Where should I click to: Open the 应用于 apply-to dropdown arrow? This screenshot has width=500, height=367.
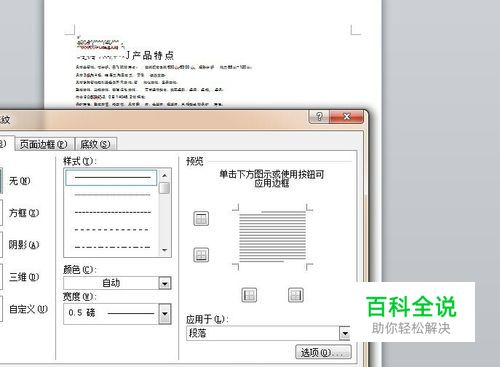click(345, 333)
